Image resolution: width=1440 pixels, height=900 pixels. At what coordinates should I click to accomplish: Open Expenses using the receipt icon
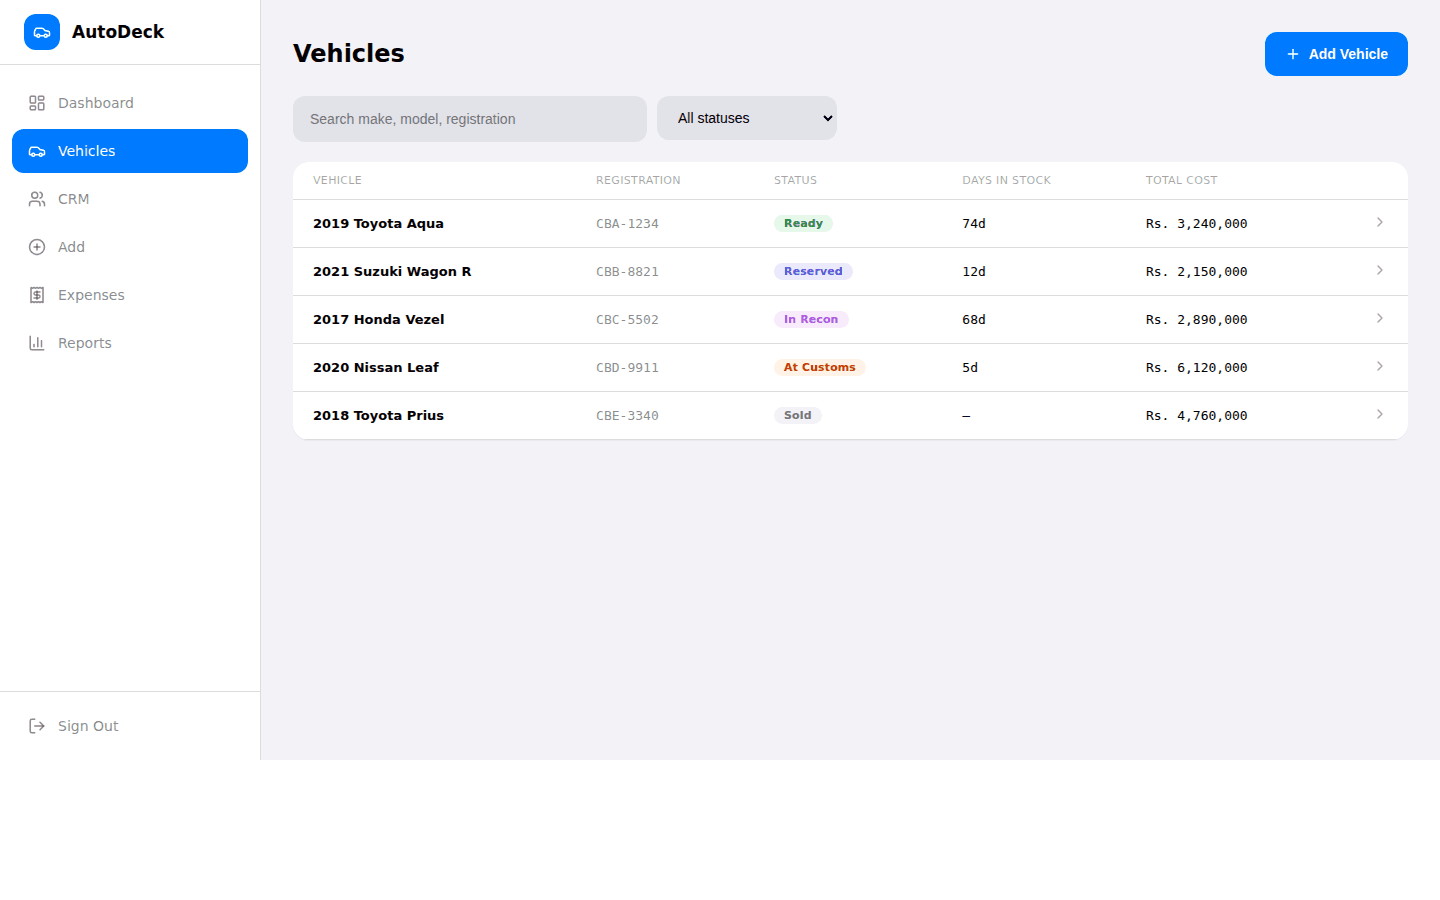[x=37, y=295]
